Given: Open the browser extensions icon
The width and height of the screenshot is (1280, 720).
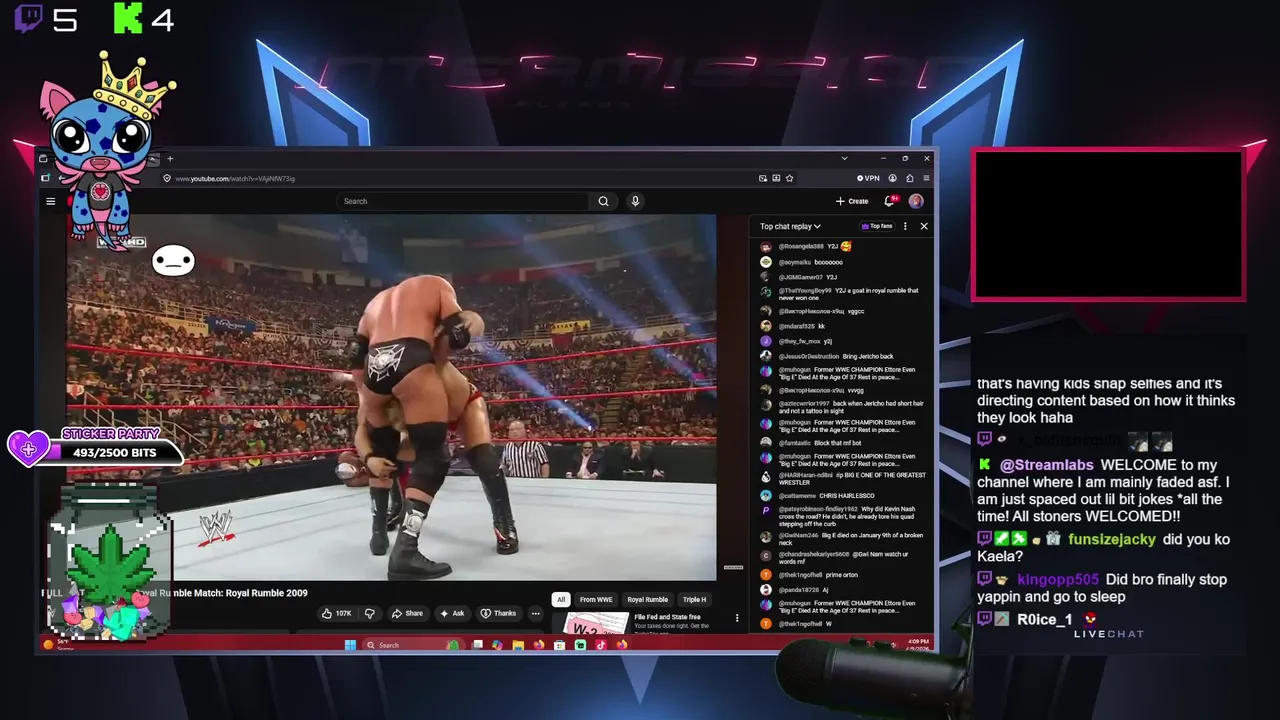Looking at the screenshot, I should (909, 178).
